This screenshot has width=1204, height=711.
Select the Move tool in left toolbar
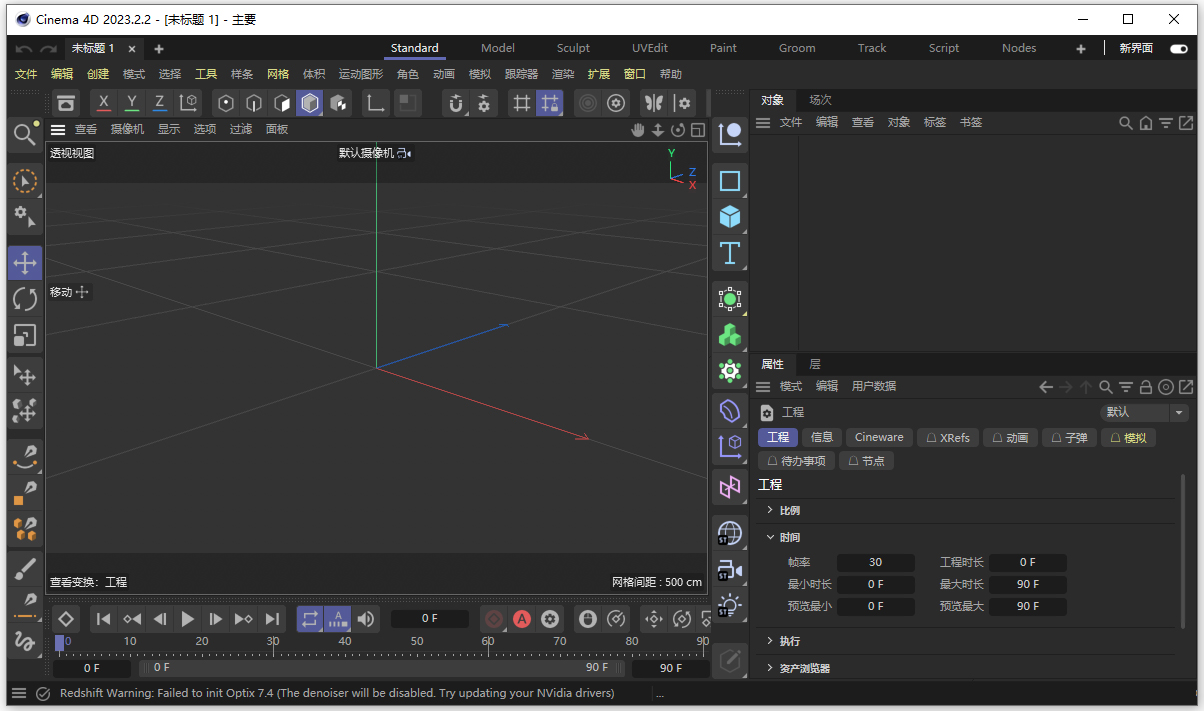[x=25, y=262]
